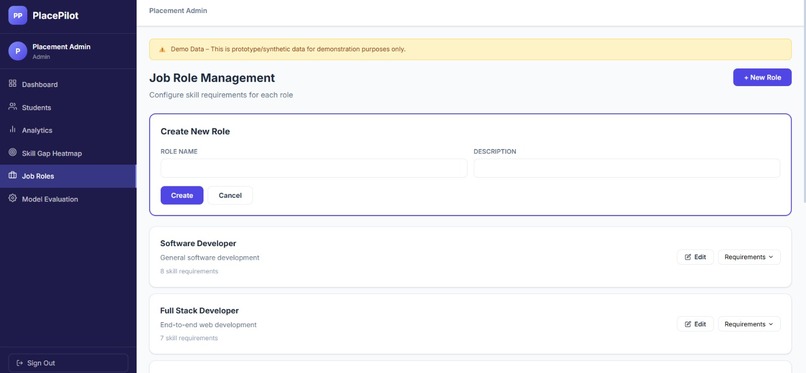806x373 pixels.
Task: Click the Create button
Action: (x=182, y=195)
